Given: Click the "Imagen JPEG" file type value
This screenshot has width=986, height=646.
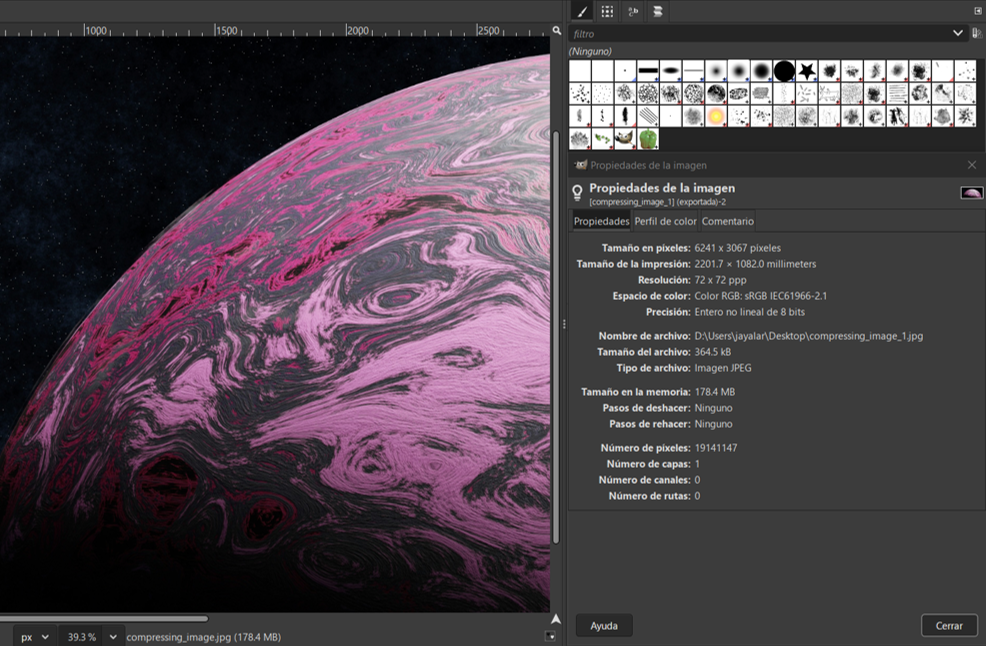Looking at the screenshot, I should coord(723,368).
